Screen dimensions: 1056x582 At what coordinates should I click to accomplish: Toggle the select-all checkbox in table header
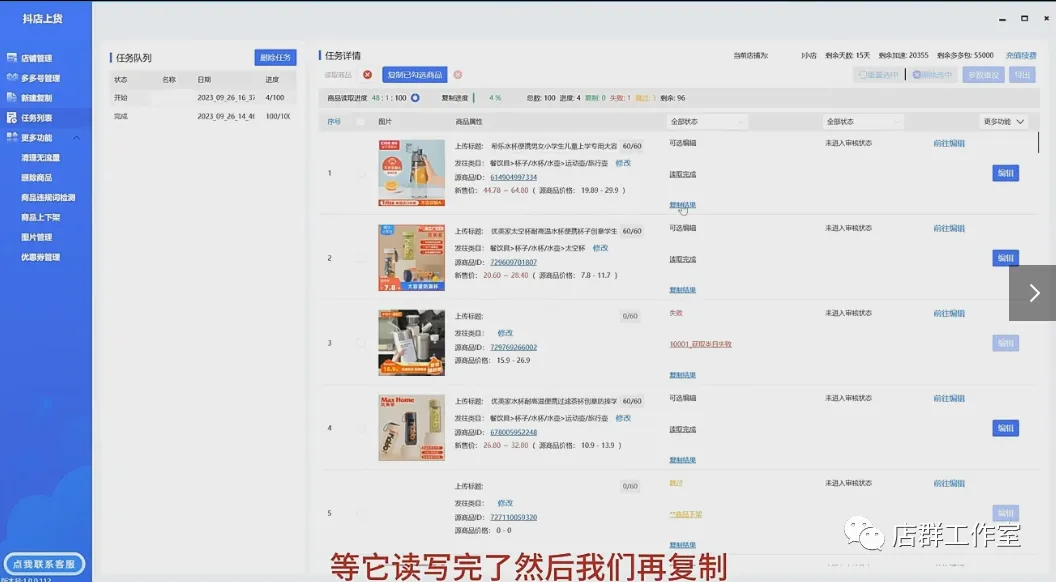point(361,122)
